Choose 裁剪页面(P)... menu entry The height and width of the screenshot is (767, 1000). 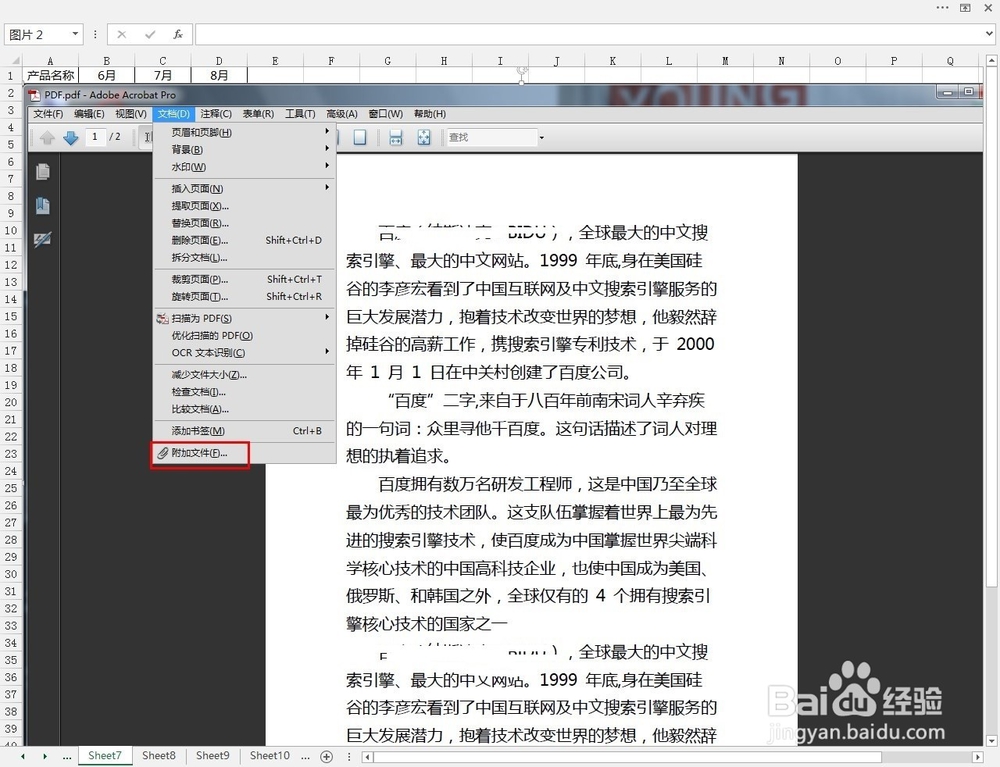[x=245, y=279]
